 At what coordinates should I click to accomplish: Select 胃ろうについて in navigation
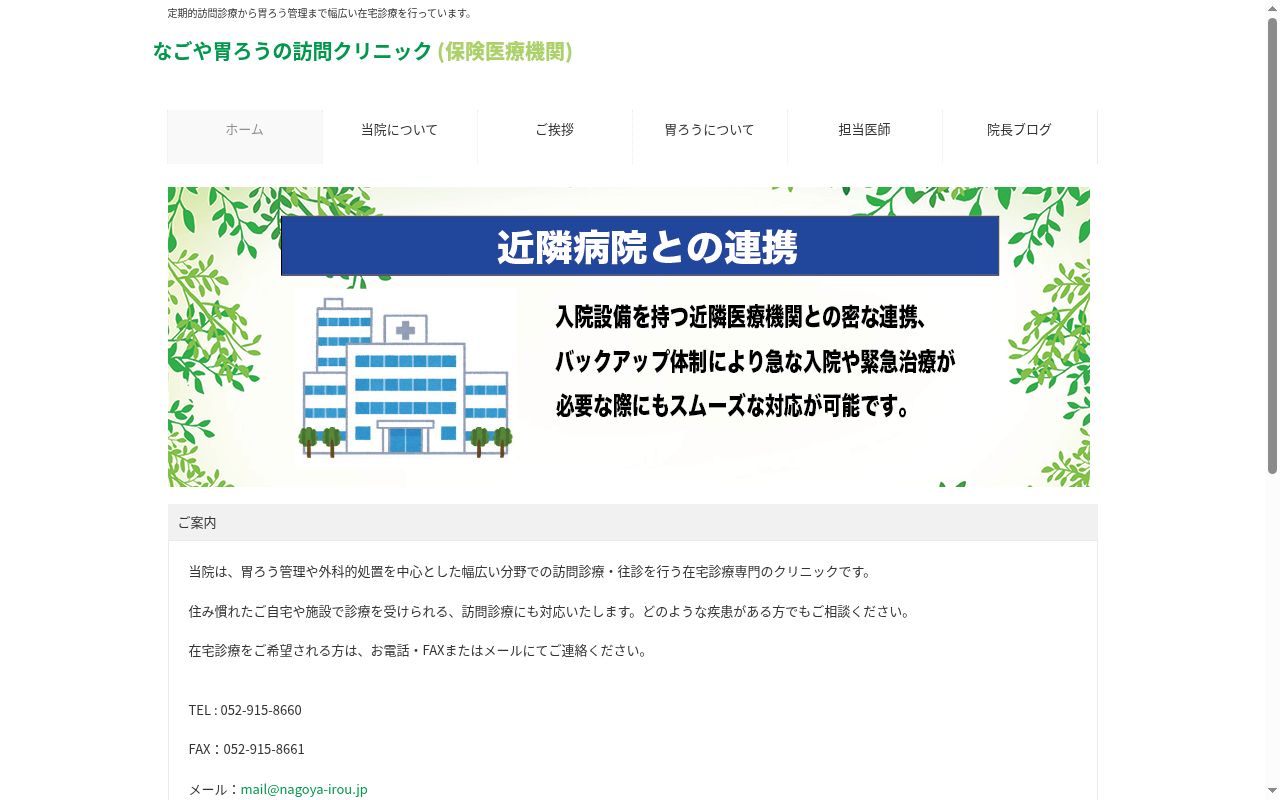pyautogui.click(x=710, y=137)
